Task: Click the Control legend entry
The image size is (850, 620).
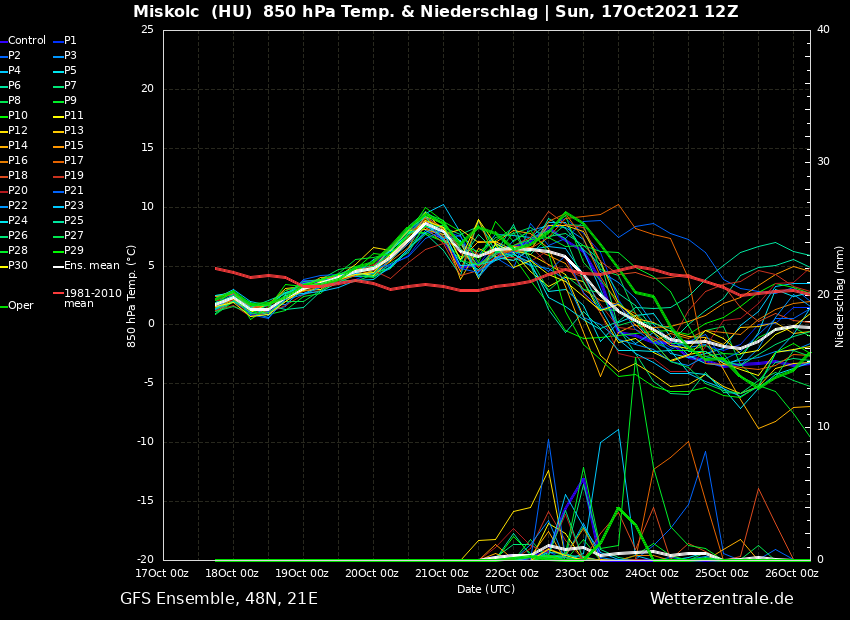Action: coord(27,41)
